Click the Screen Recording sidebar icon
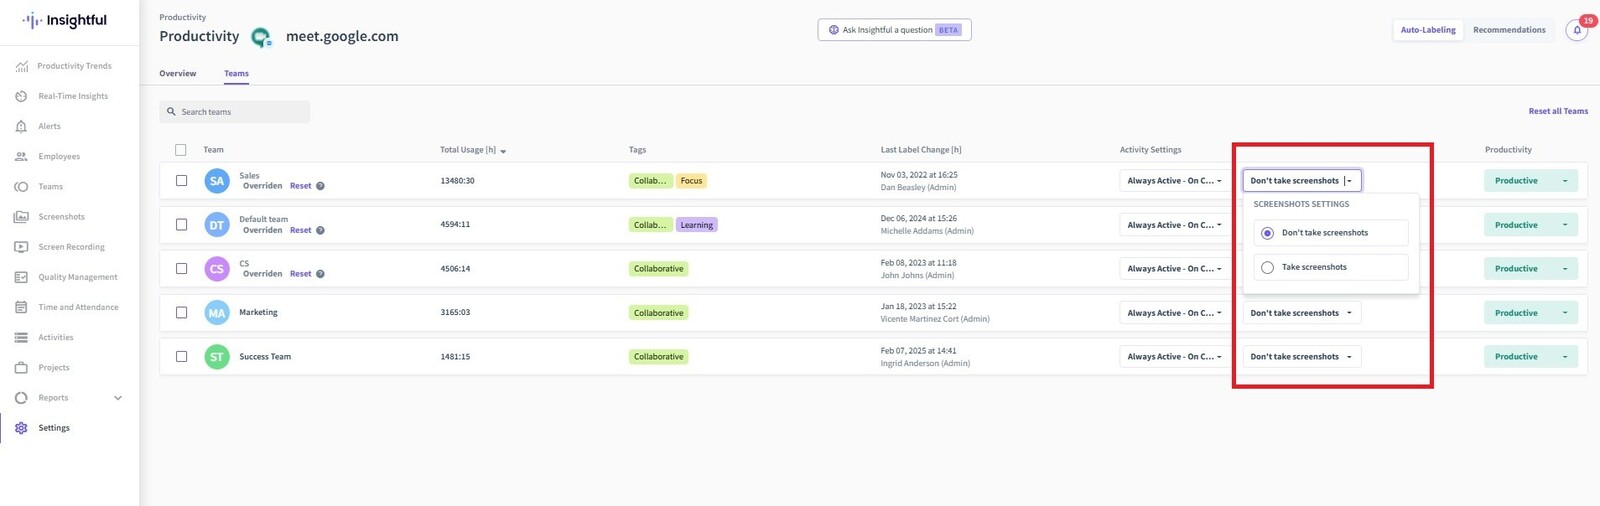This screenshot has height=506, width=1600. 21,247
